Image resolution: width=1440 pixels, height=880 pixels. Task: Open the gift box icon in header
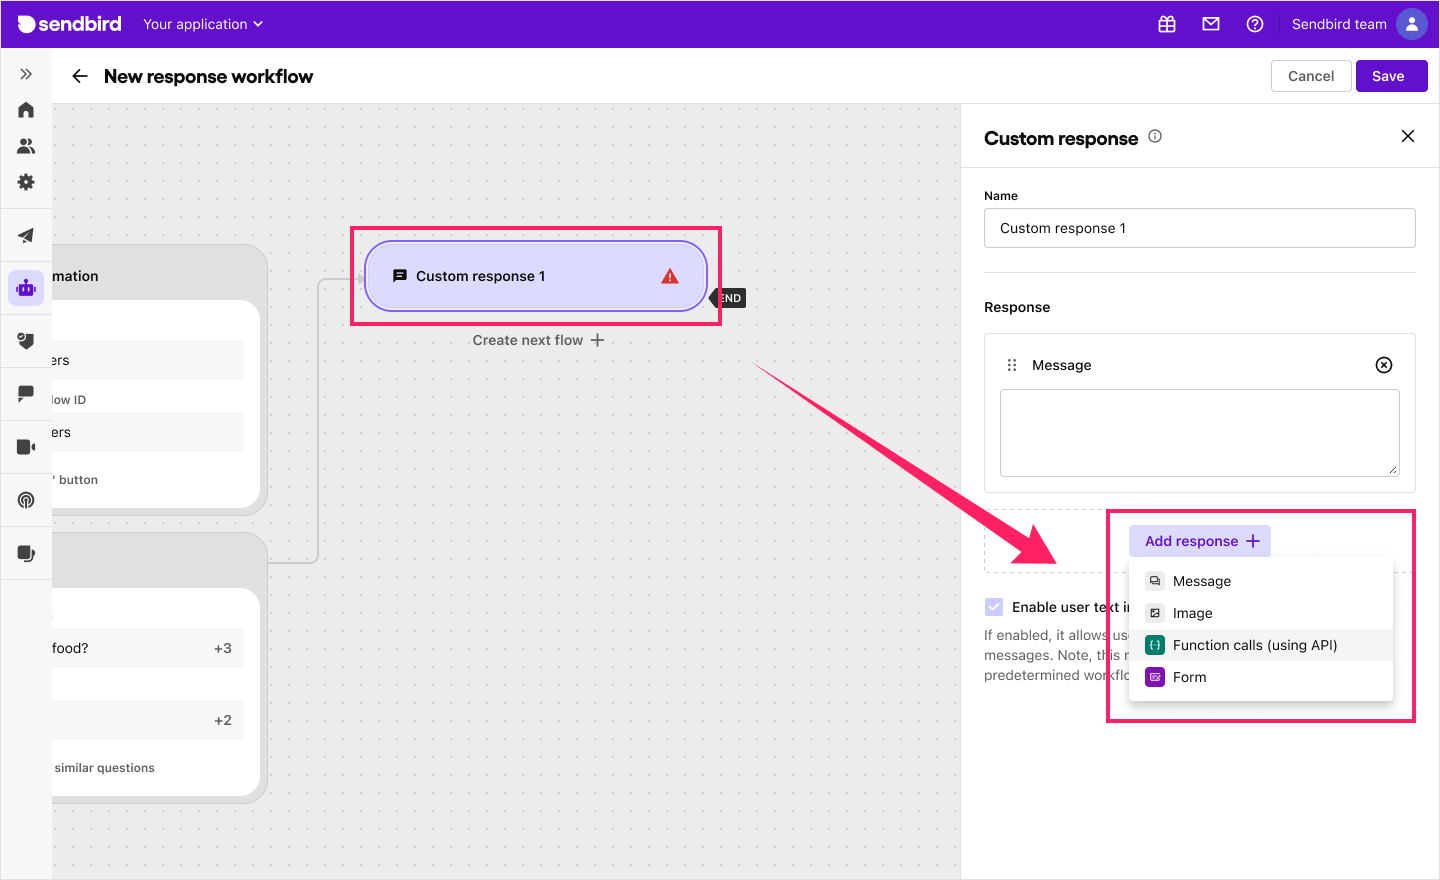click(1167, 24)
